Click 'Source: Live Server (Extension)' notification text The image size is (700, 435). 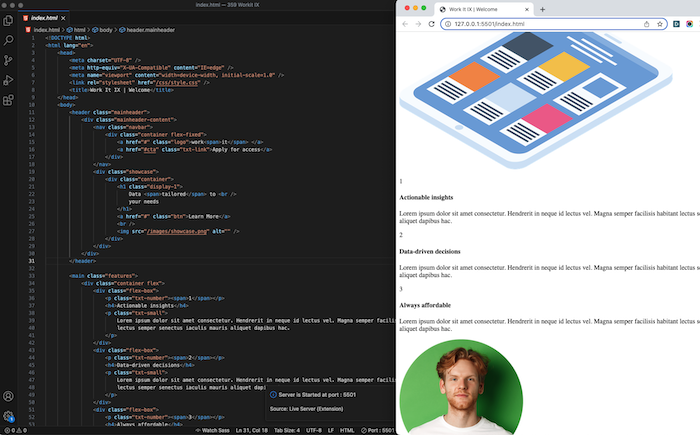click(x=306, y=409)
